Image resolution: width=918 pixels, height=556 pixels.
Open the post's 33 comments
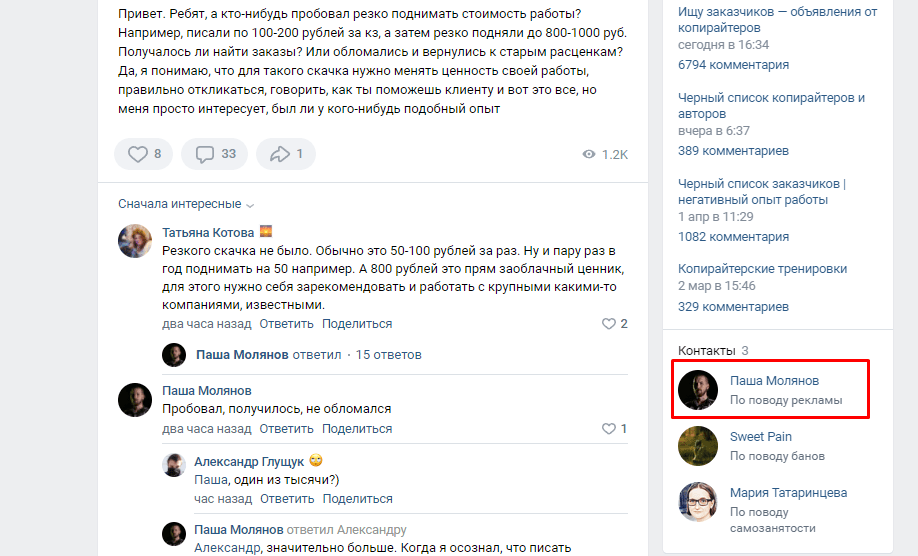(x=205, y=154)
